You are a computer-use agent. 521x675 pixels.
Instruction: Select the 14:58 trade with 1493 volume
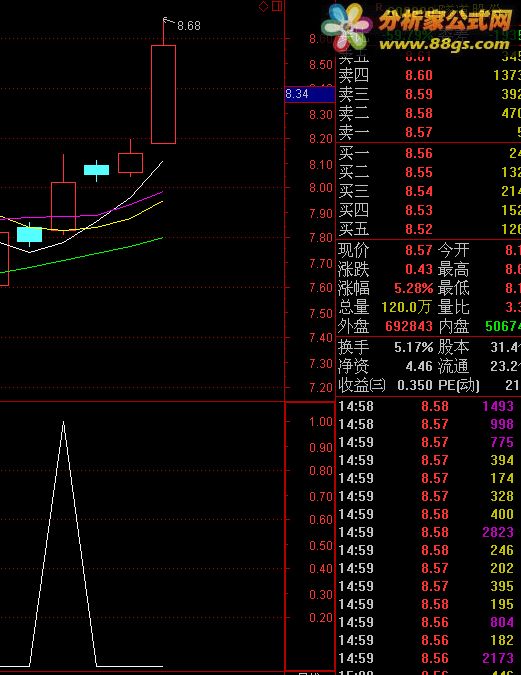426,406
